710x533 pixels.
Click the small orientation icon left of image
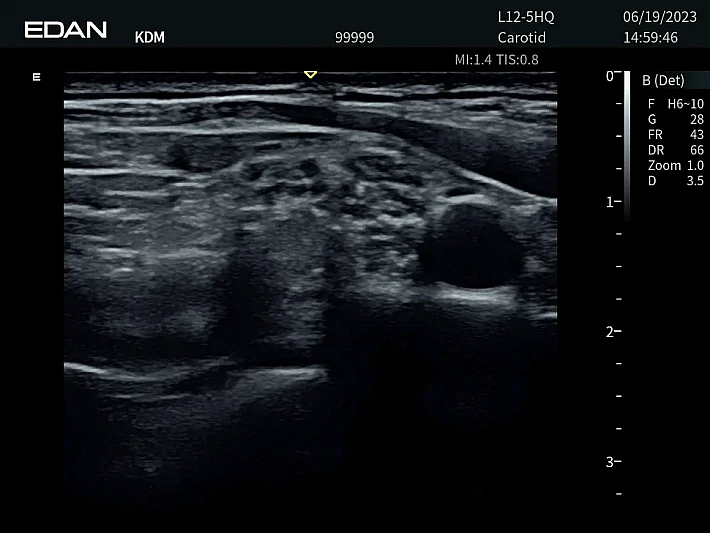coord(37,76)
